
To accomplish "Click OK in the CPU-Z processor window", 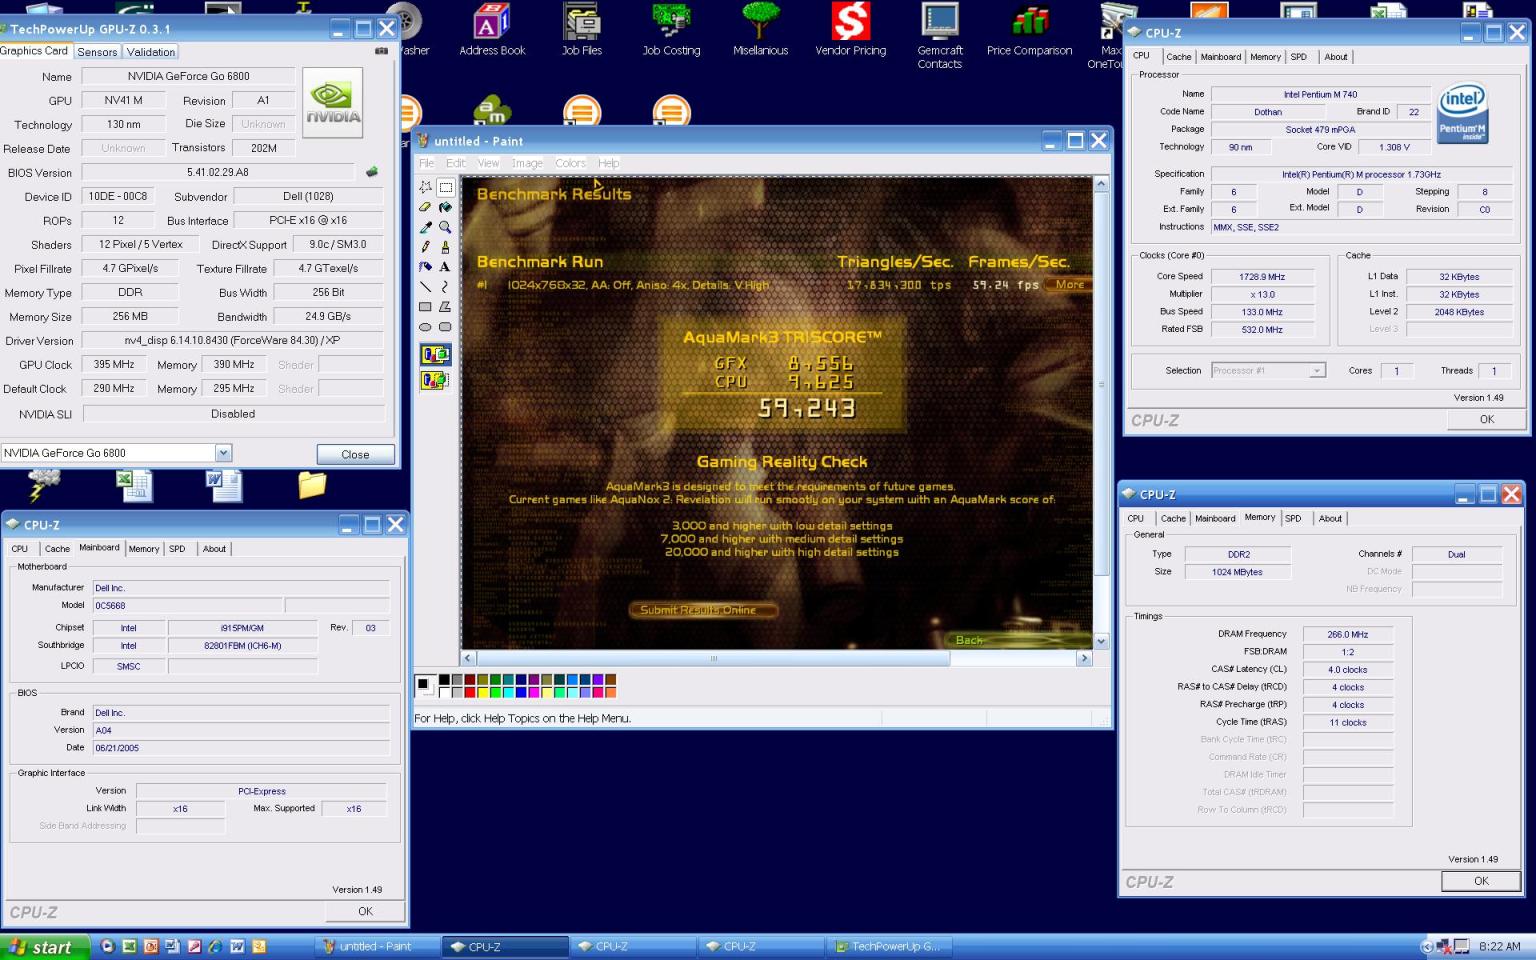I will click(1487, 420).
